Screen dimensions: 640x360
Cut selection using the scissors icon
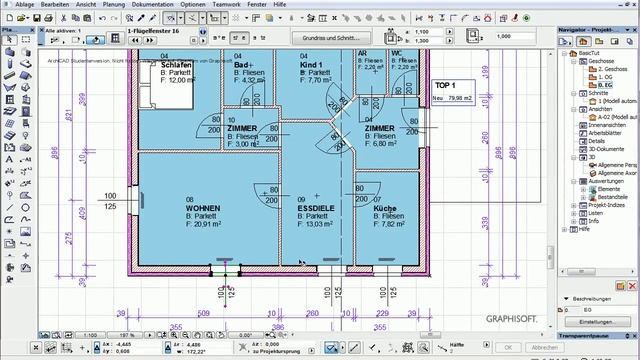click(64, 18)
